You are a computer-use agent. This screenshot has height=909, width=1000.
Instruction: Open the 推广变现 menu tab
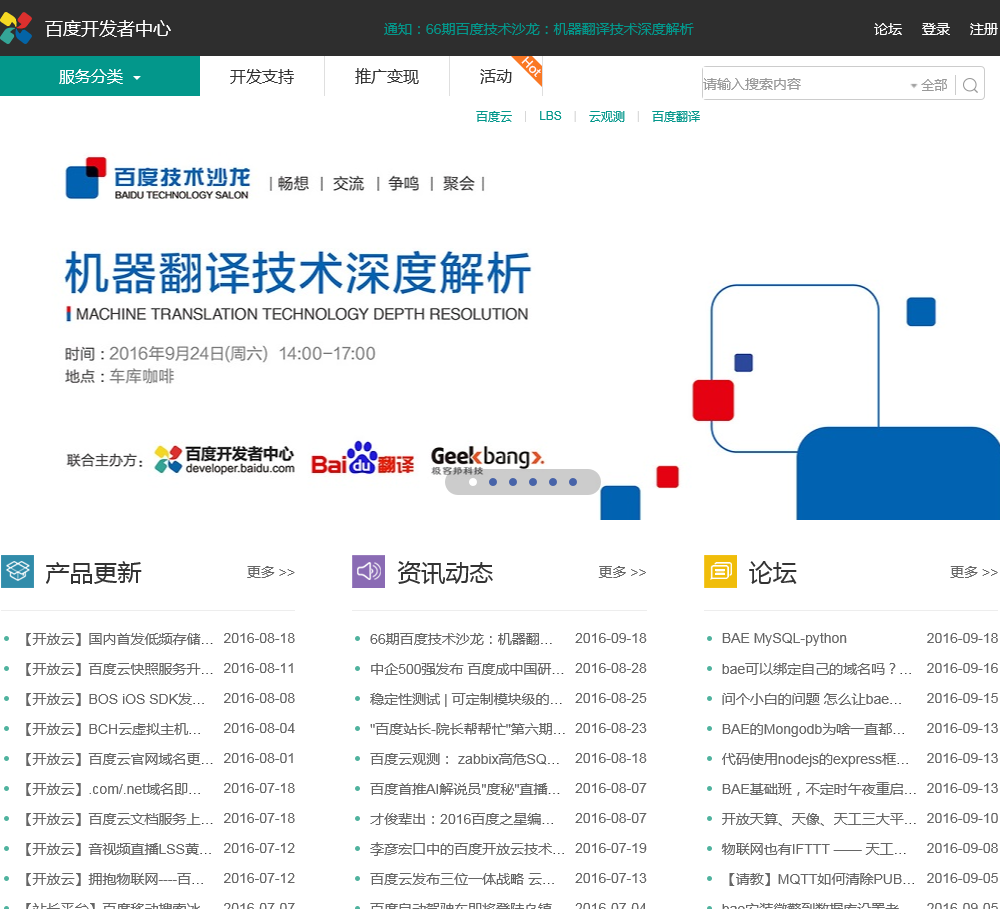pos(386,77)
